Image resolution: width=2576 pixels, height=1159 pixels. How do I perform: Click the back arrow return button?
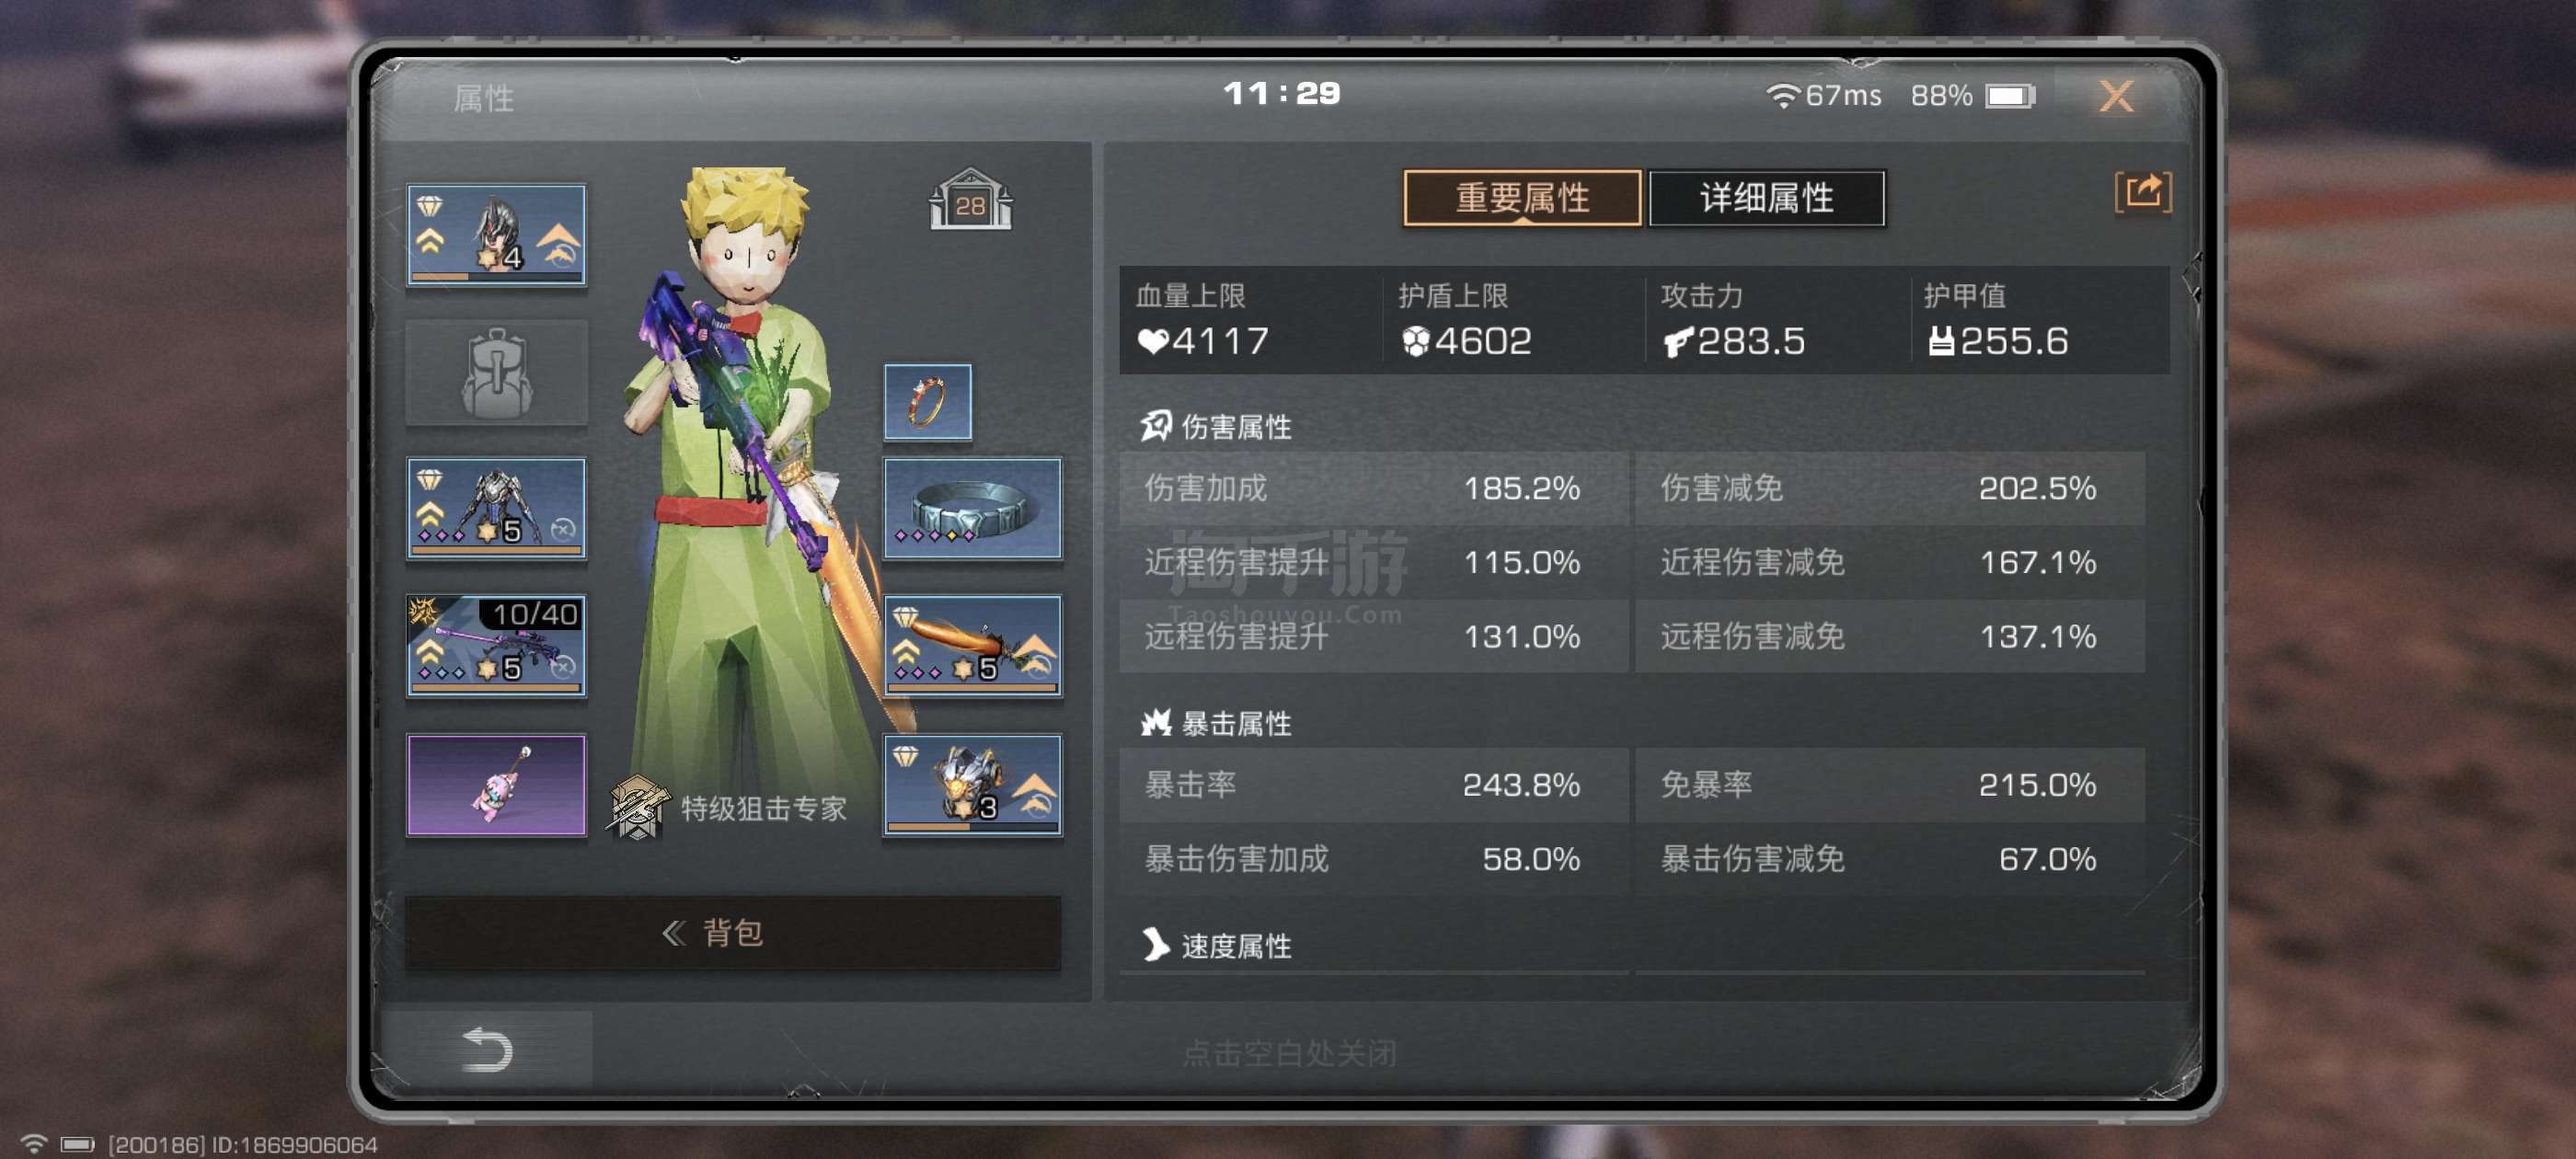(x=487, y=1049)
